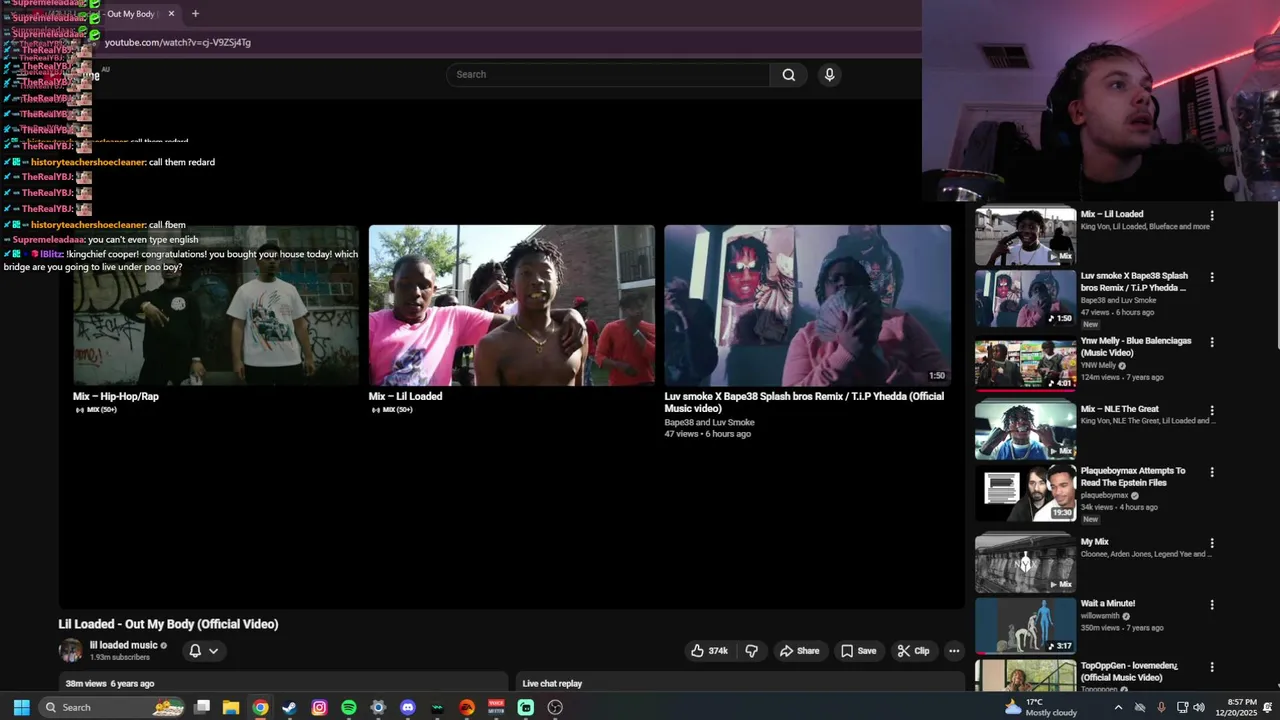
Task: Open OBS Studio from the taskbar
Action: coord(555,707)
